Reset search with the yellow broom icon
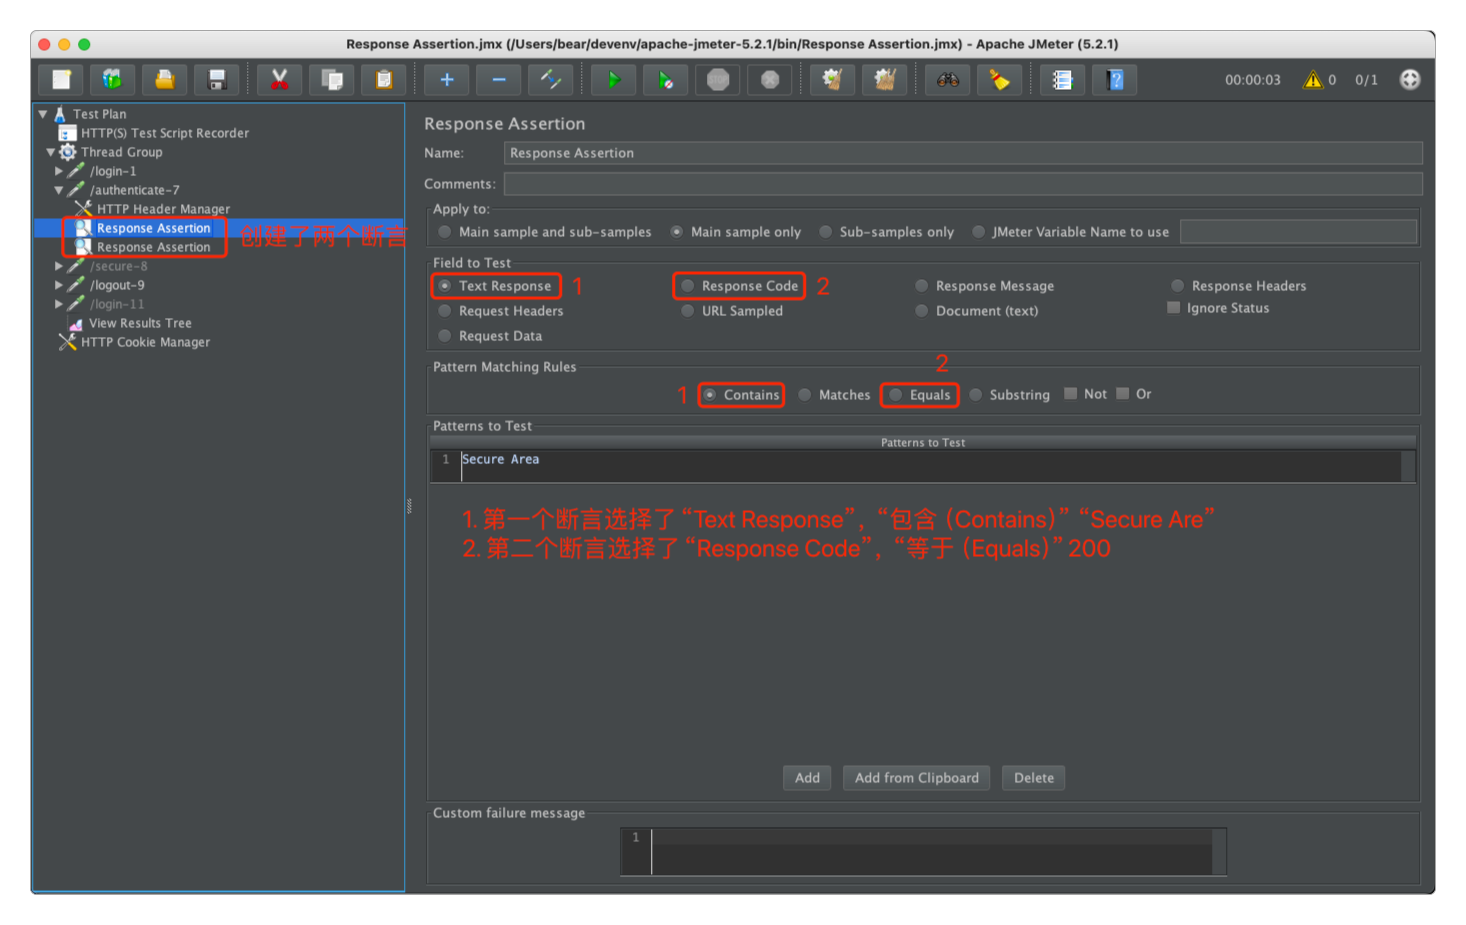The image size is (1466, 925). pos(999,80)
